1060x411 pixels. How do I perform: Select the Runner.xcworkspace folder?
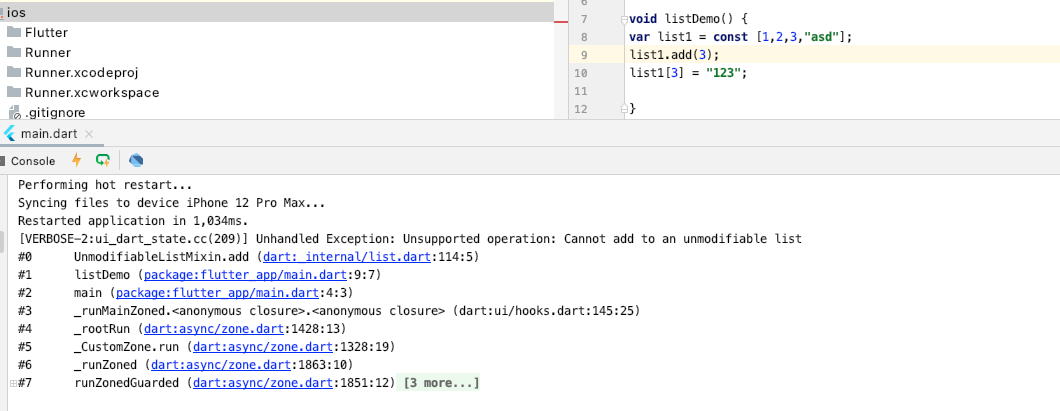[x=92, y=93]
